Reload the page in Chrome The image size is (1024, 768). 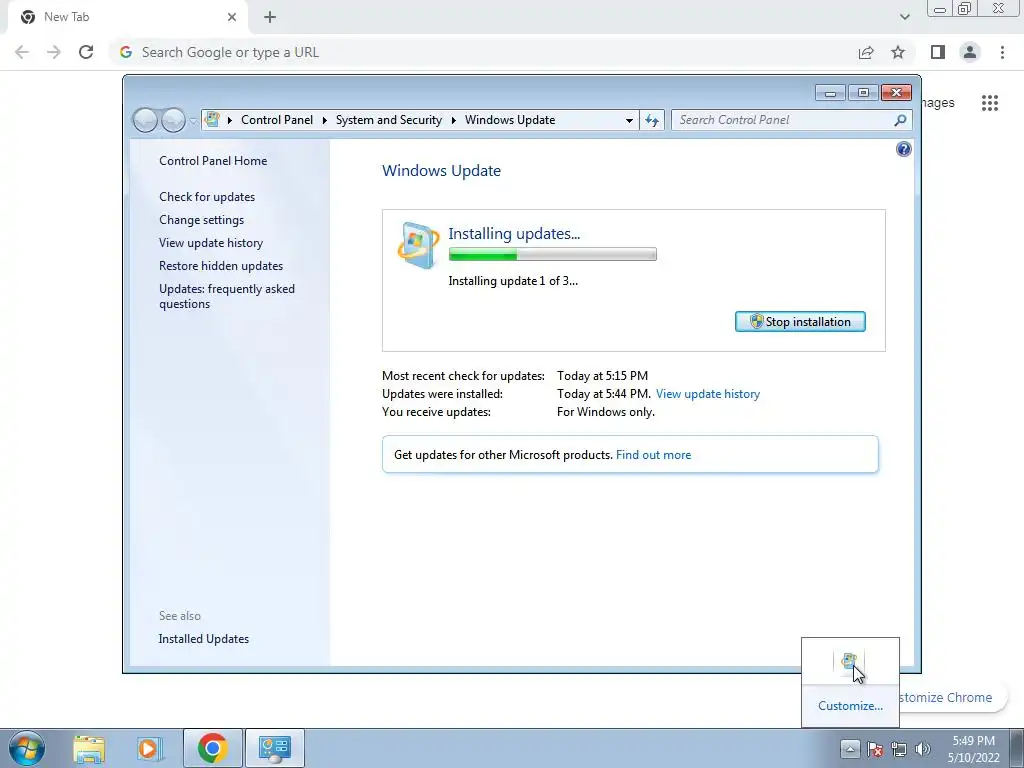tap(86, 52)
